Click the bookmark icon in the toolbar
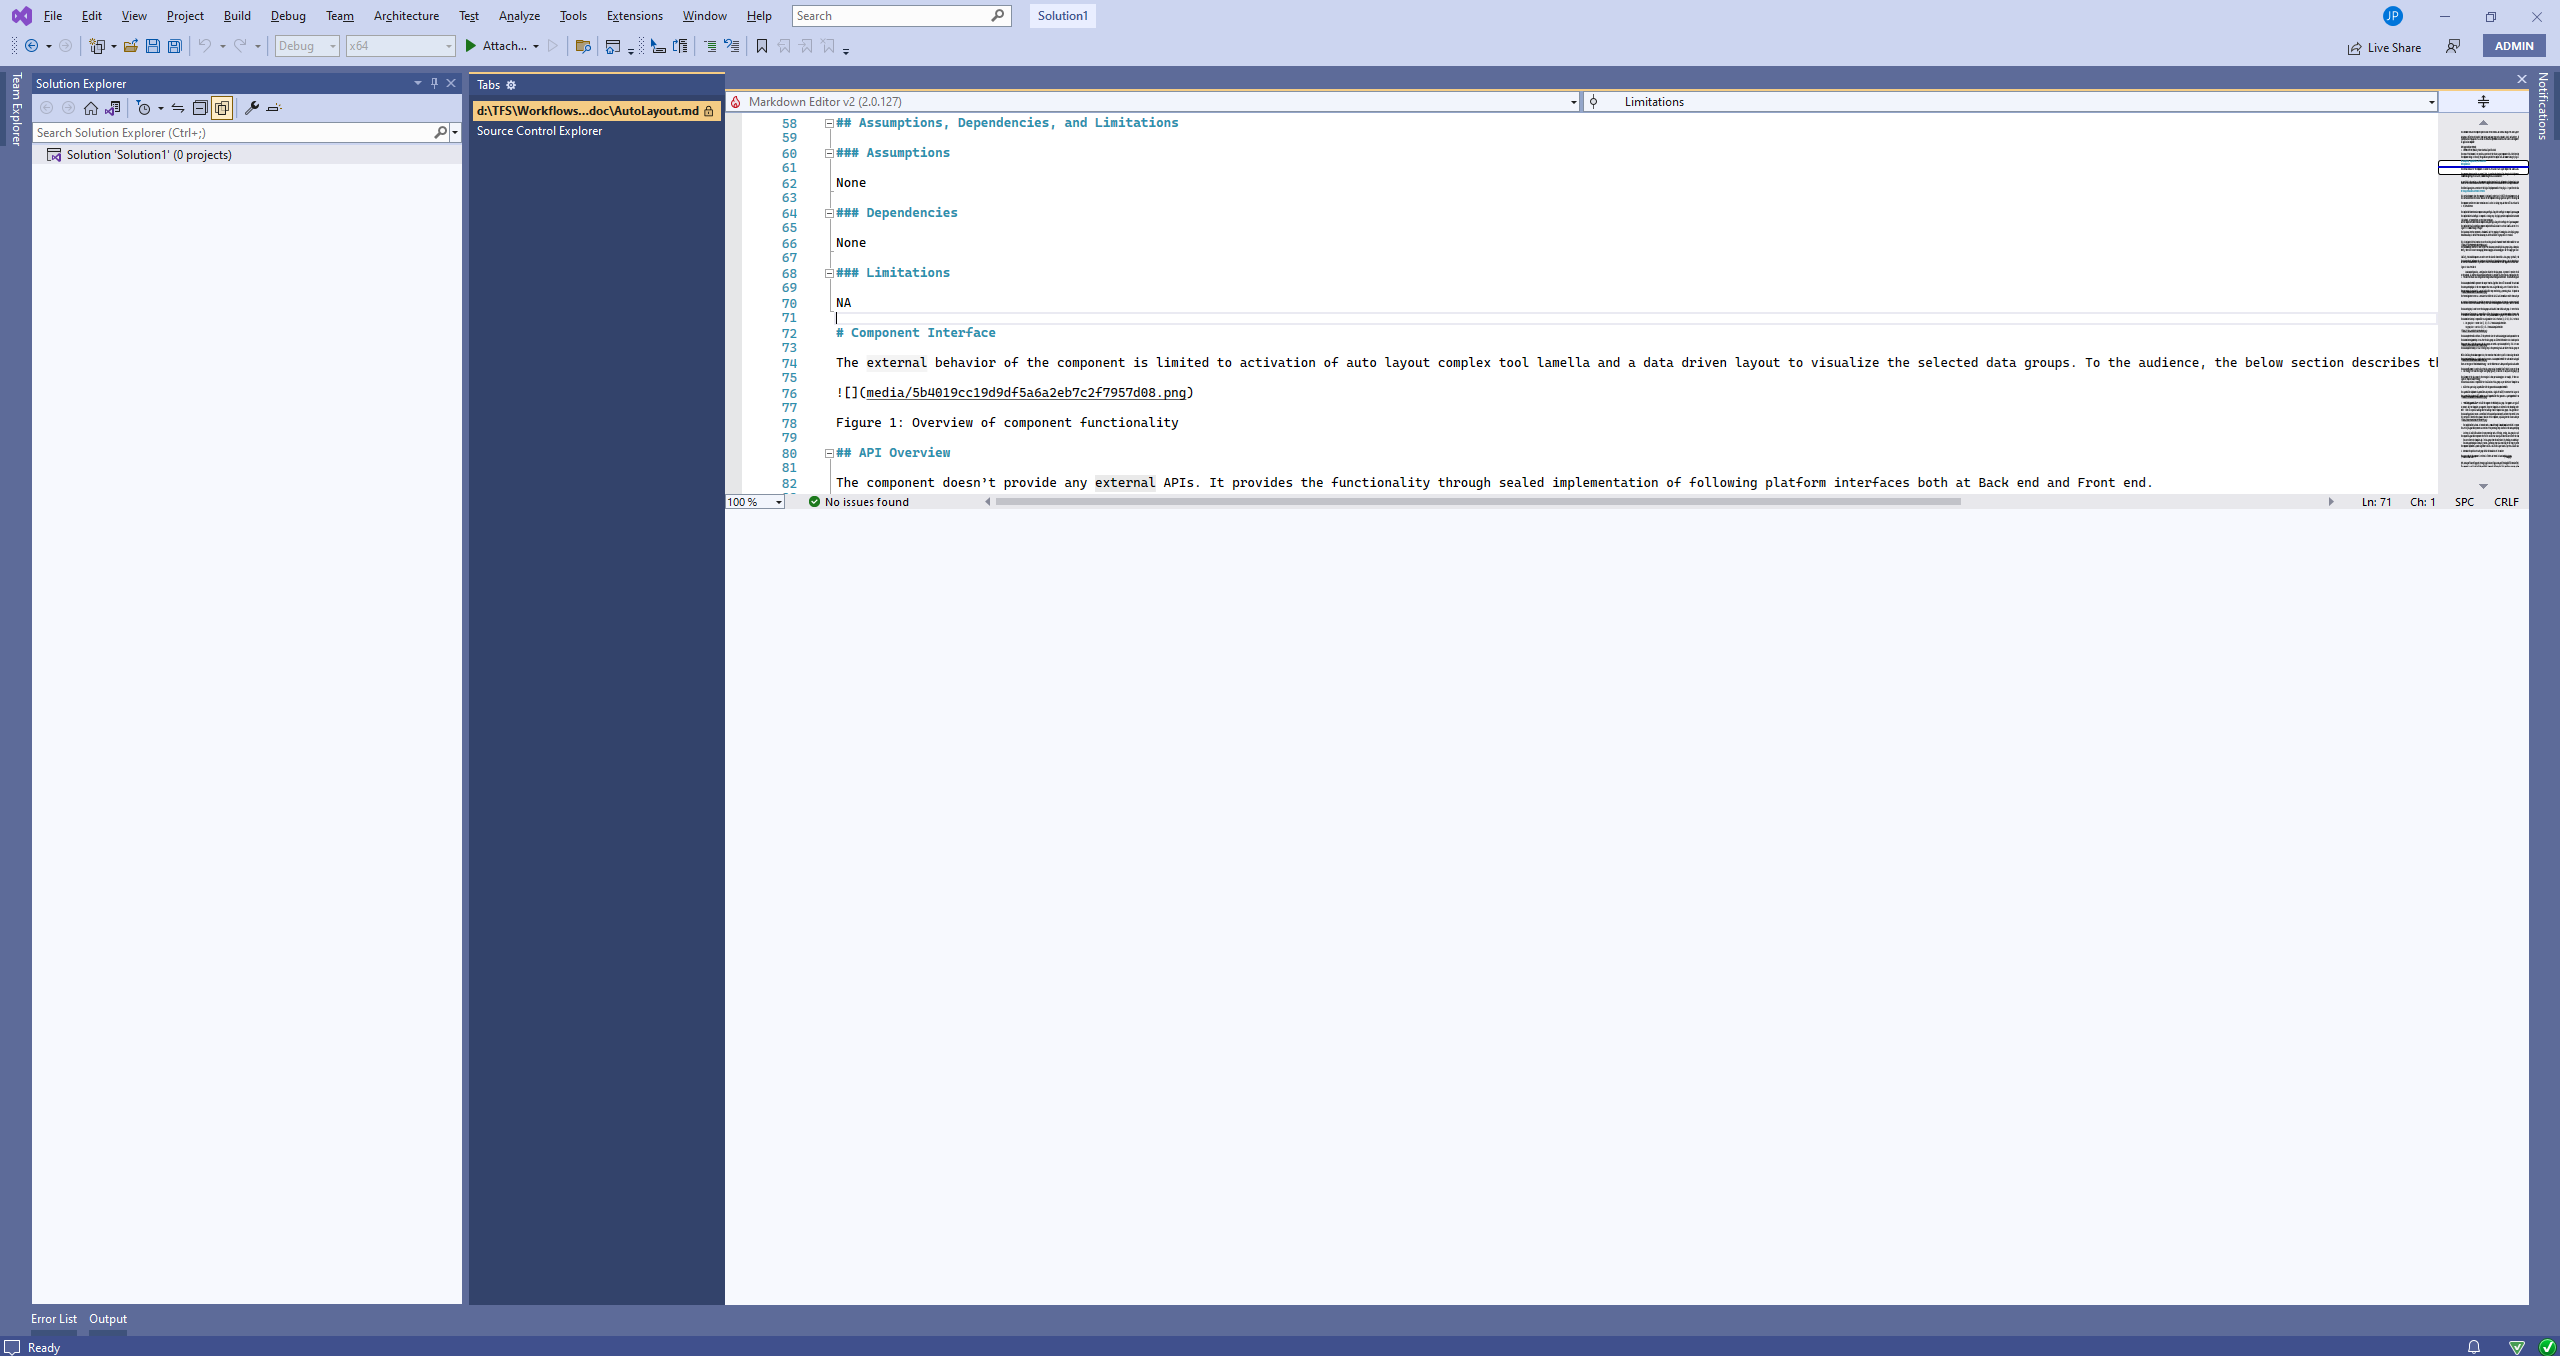This screenshot has width=2560, height=1356. coord(762,46)
